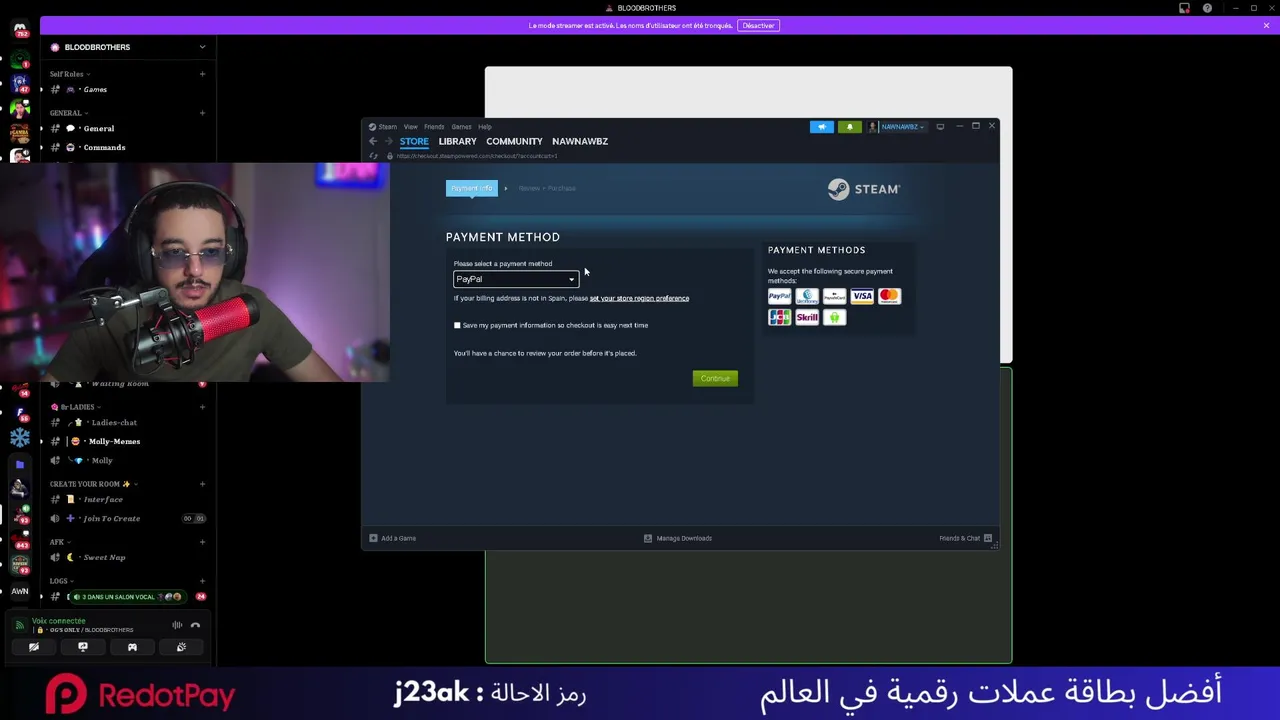
Task: Click the Steam back navigation arrow
Action: point(373,141)
